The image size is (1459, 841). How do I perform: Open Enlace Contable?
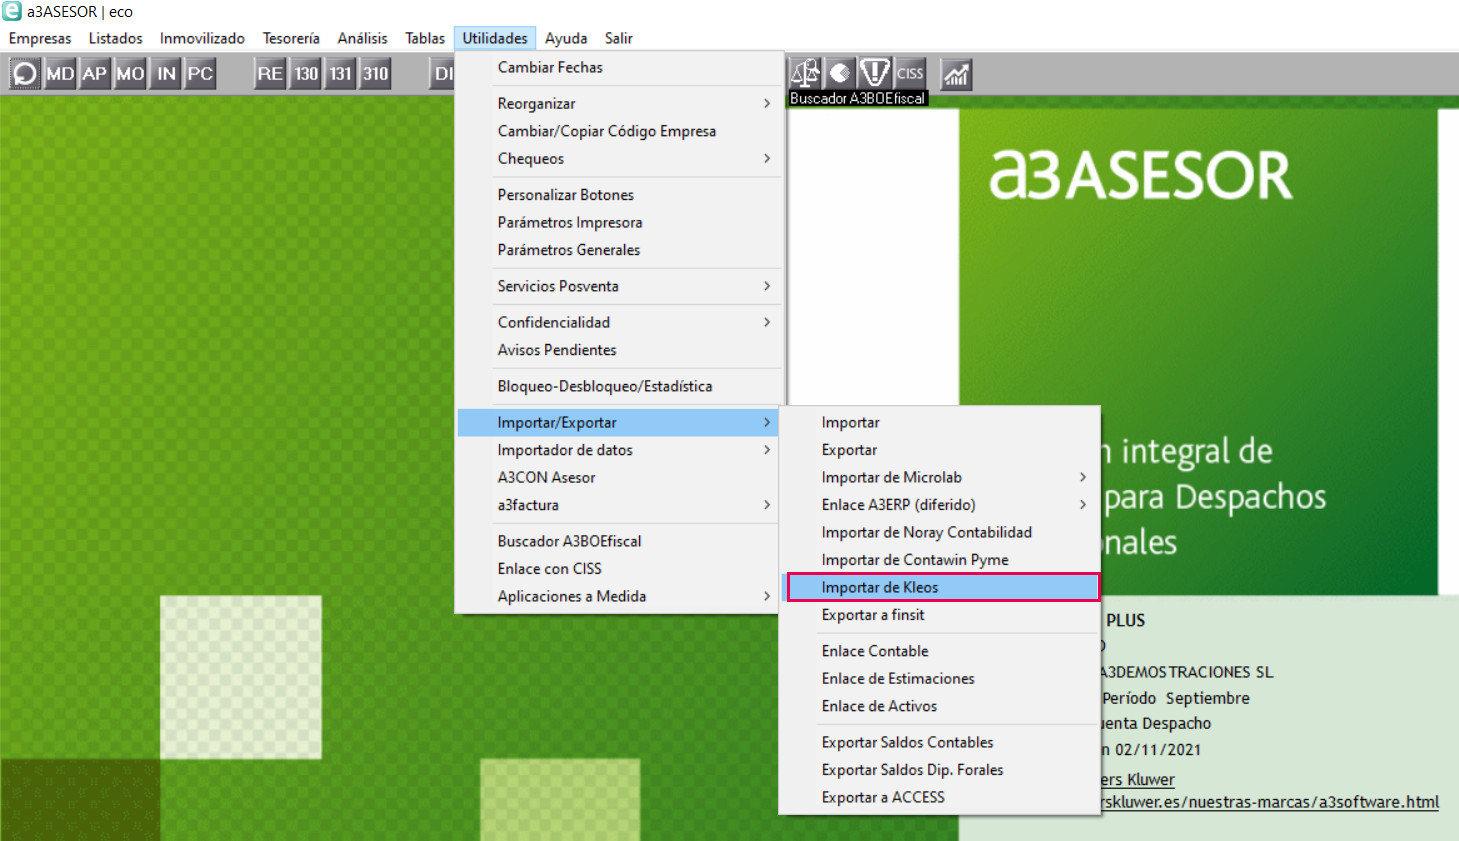pos(940,651)
